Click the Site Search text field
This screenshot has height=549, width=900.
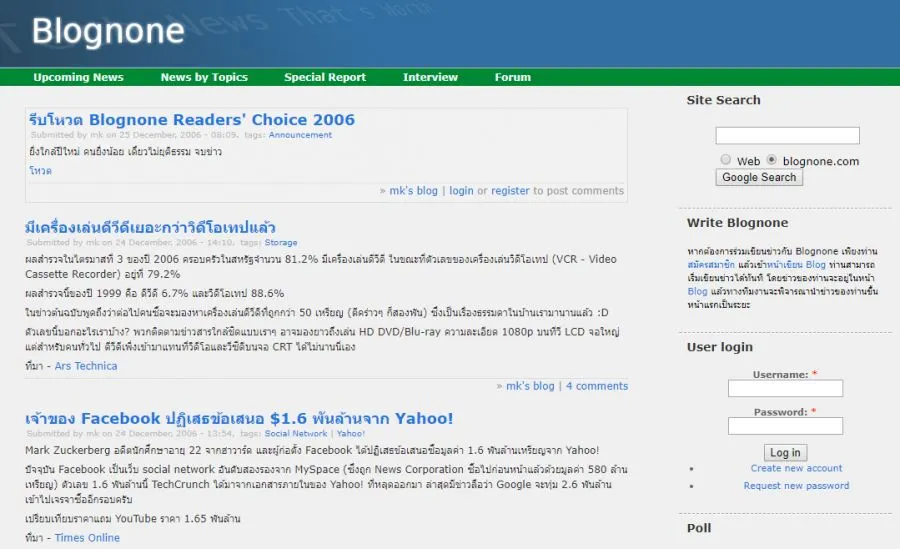tap(787, 136)
